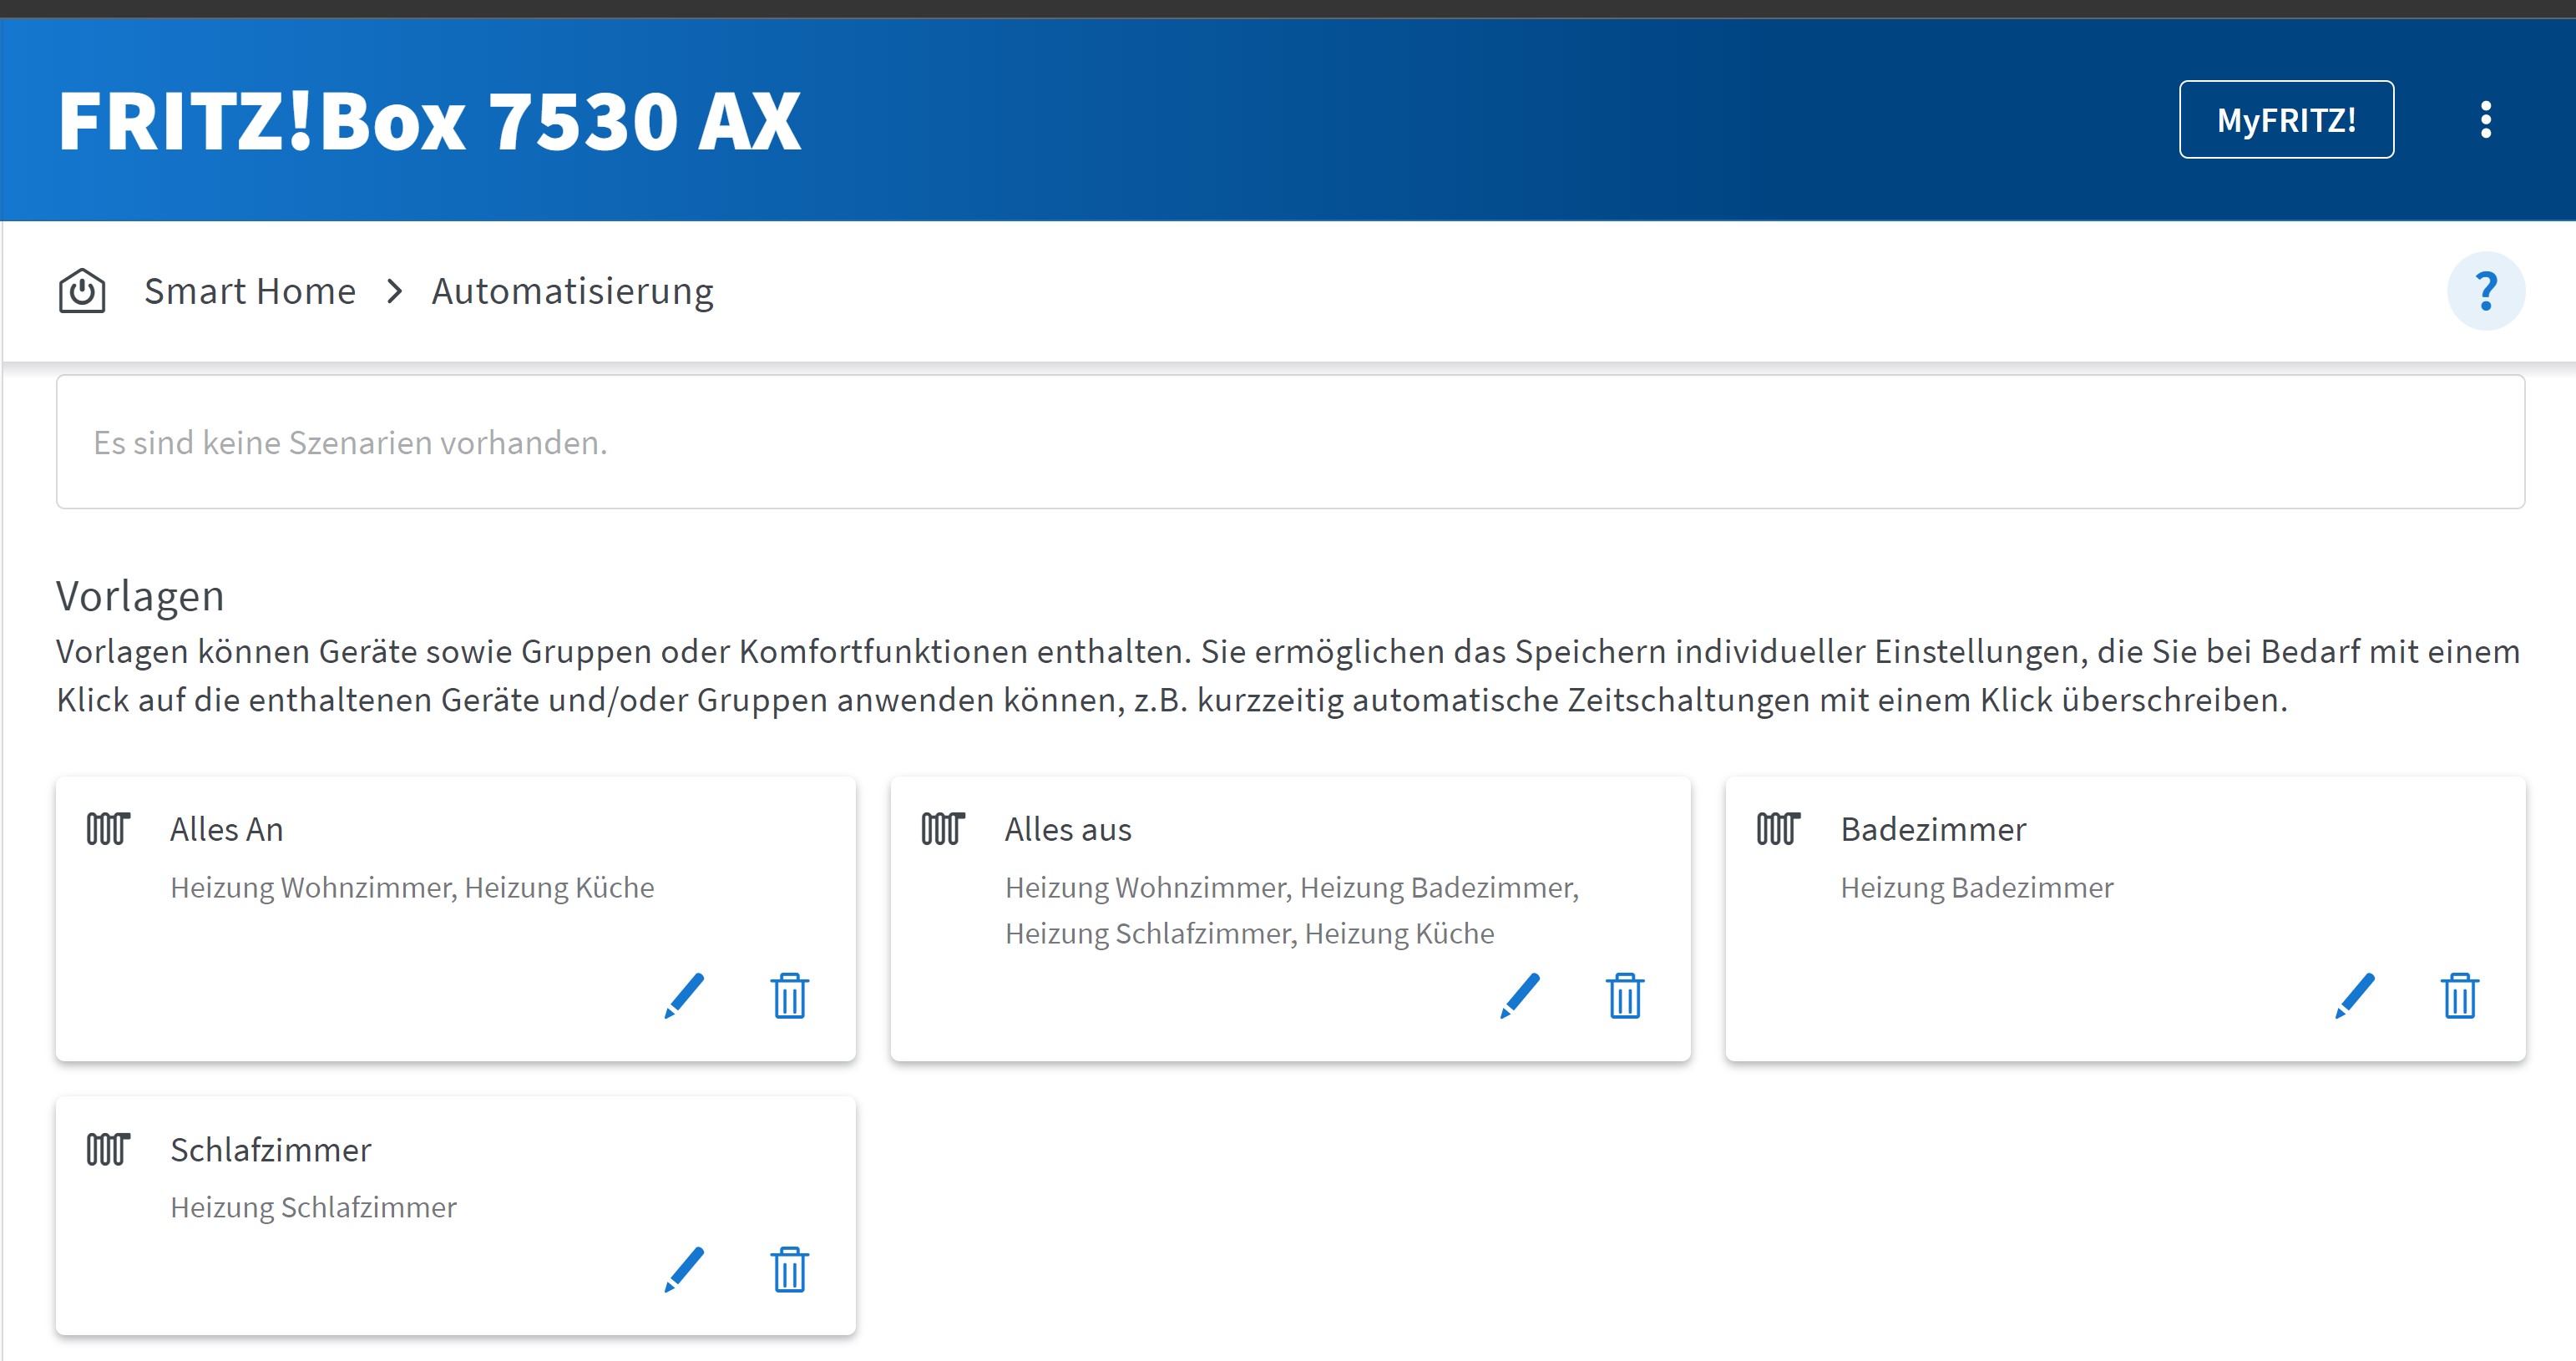This screenshot has width=2576, height=1361.
Task: Click 'Es sind keine Szenarien vorhanden.' message
Action: [350, 442]
